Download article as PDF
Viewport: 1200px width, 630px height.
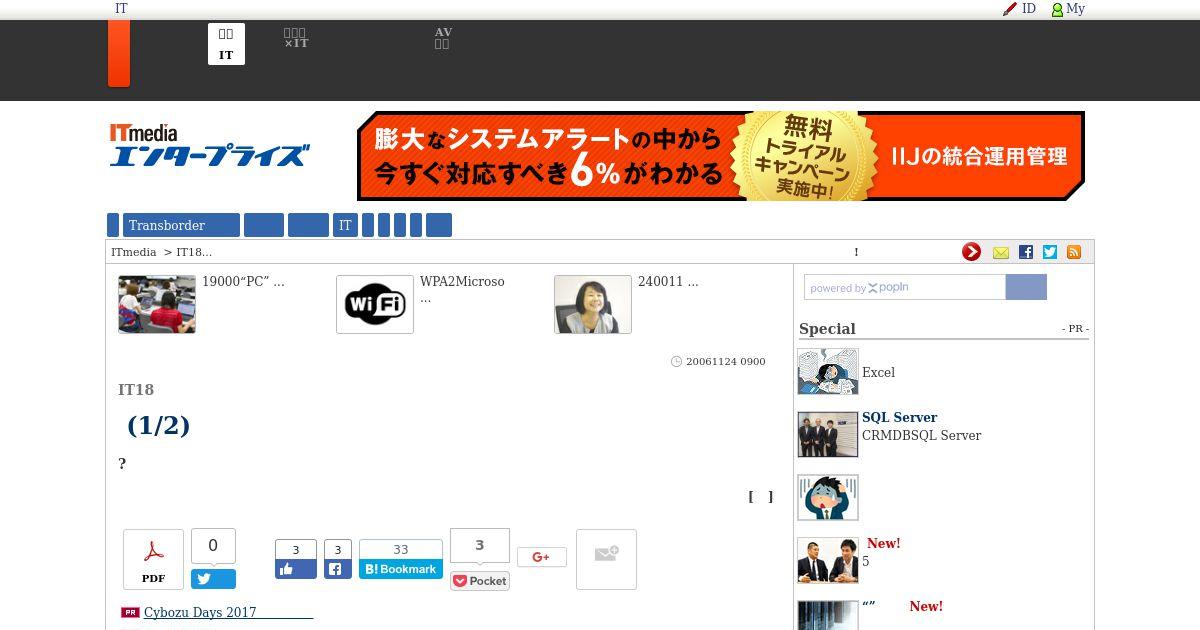(x=153, y=559)
